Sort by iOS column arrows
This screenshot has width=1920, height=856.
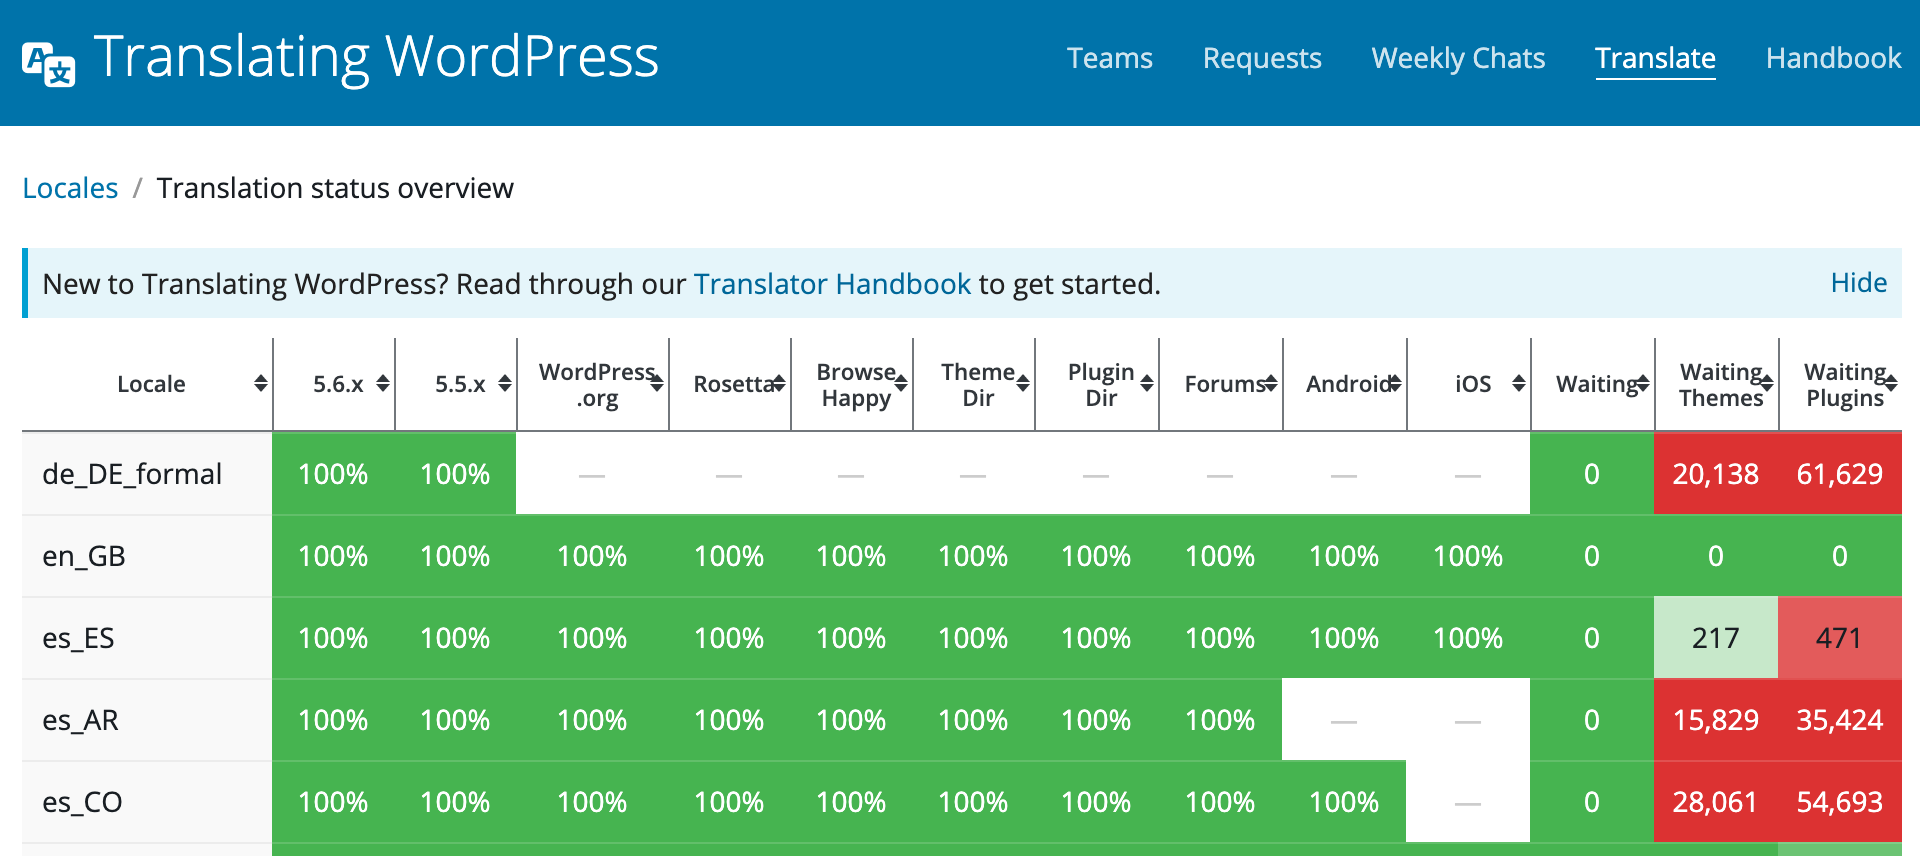pyautogui.click(x=1518, y=384)
